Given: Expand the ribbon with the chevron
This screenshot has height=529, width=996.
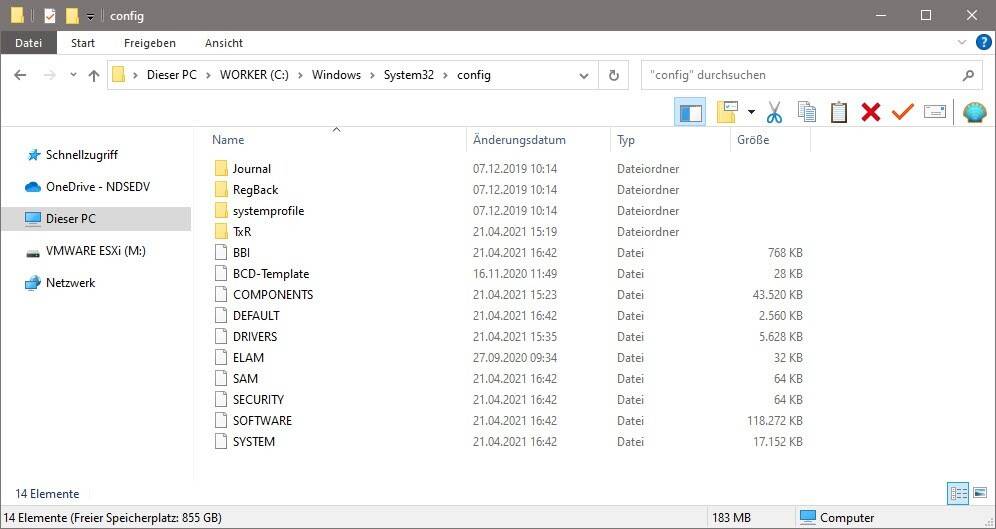Looking at the screenshot, I should coord(963,43).
